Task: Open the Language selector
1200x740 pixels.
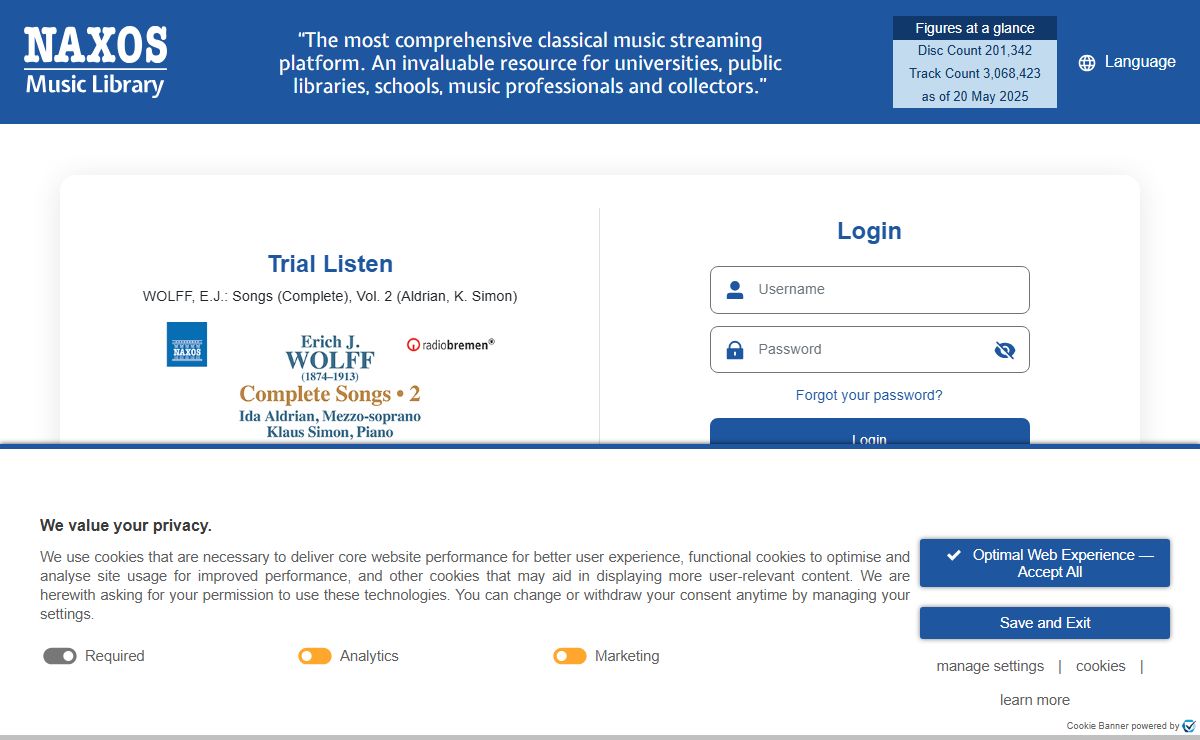Action: (1127, 62)
